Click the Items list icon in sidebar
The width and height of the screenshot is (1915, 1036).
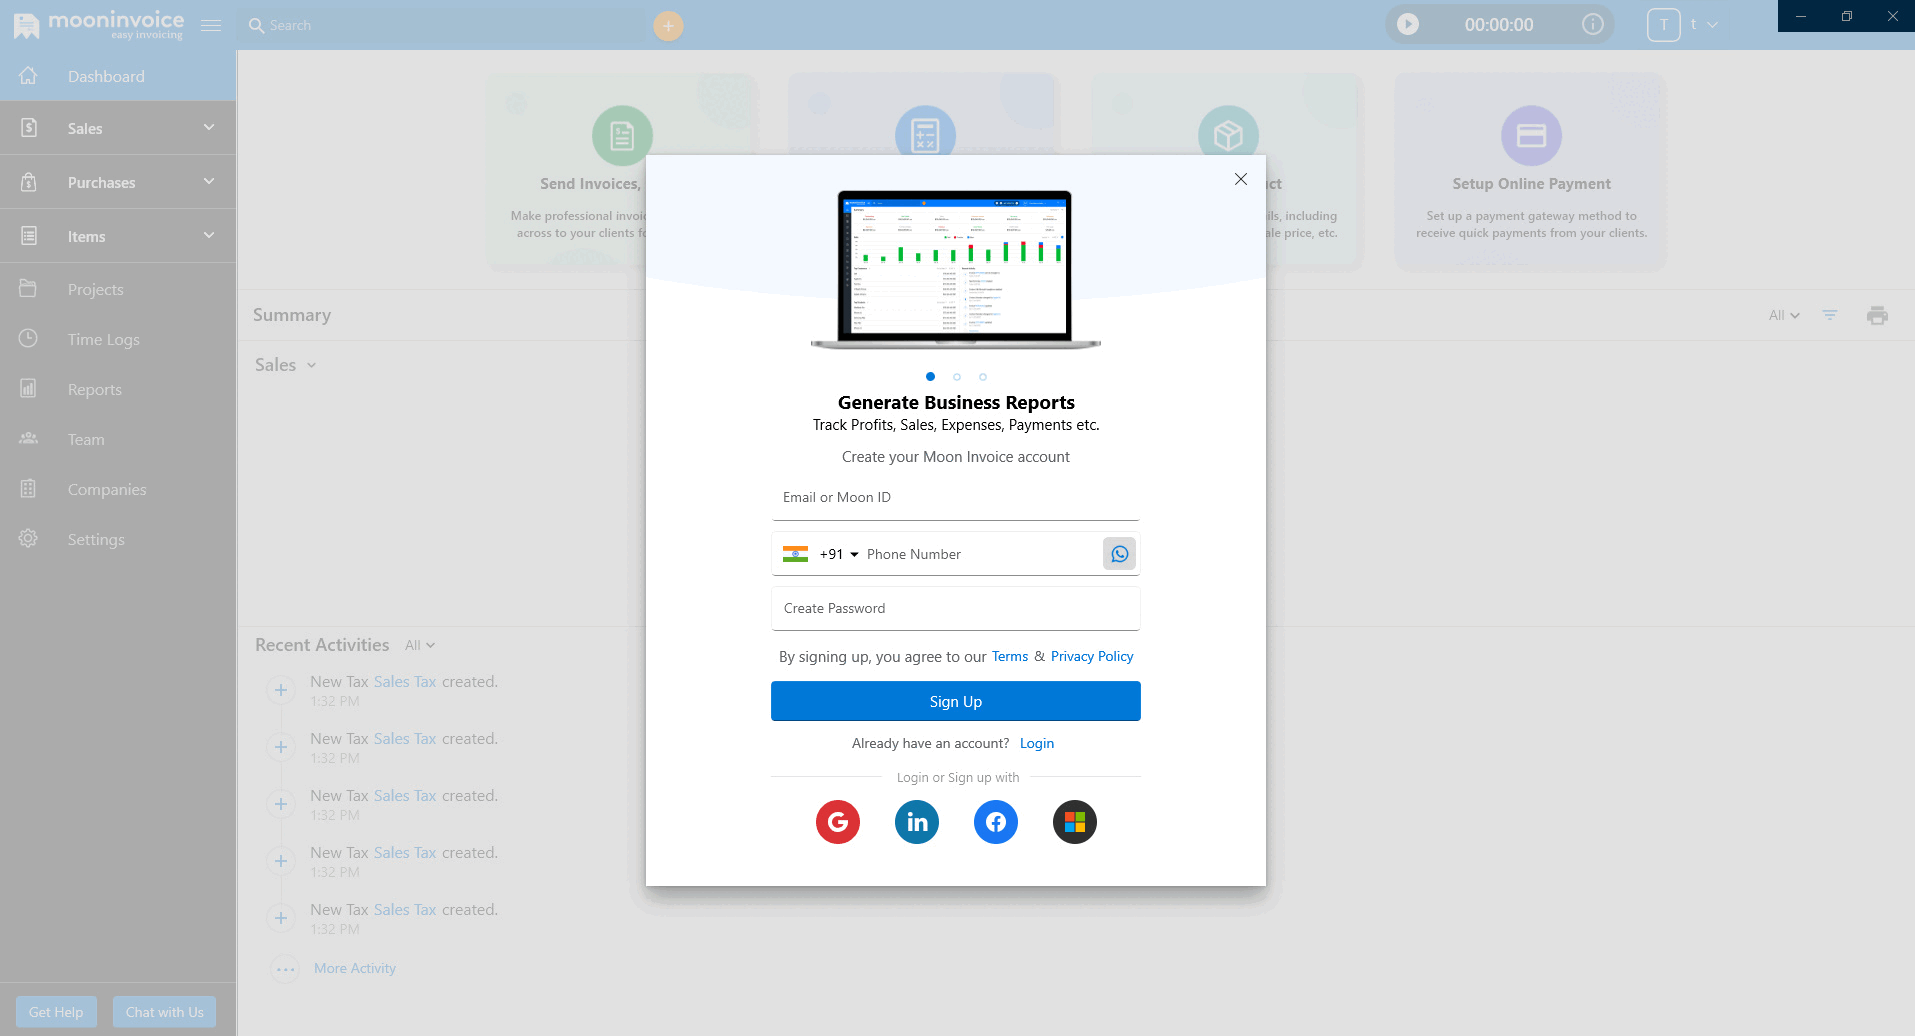29,236
